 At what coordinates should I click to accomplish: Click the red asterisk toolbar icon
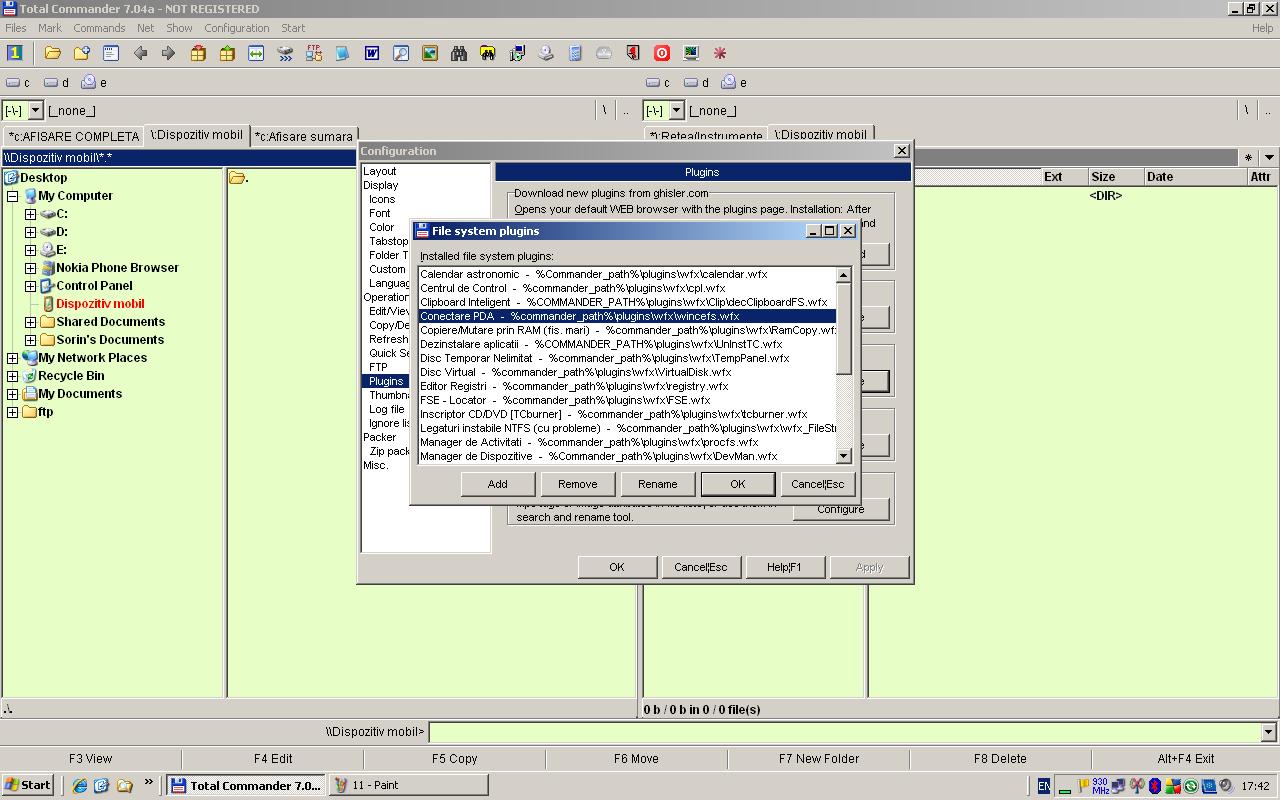pyautogui.click(x=720, y=53)
